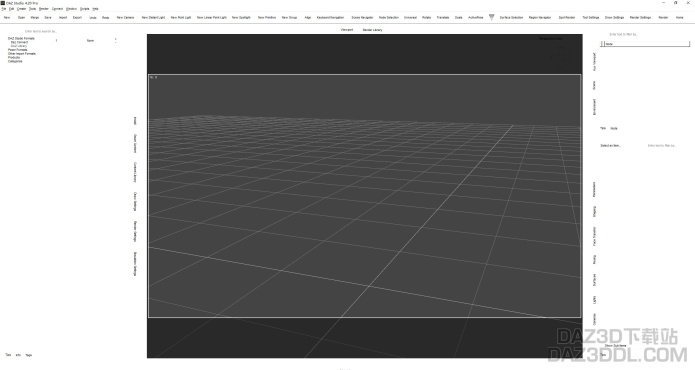Viewport: 695px width, 370px height.
Task: Add a New Linear Point Light
Action: point(212,18)
